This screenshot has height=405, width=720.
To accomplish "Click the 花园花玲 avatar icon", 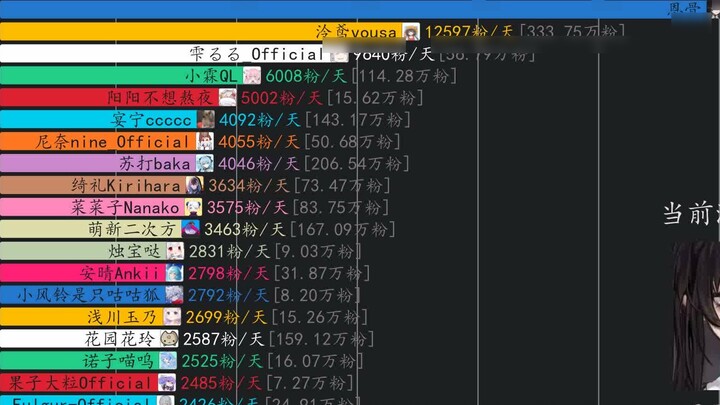I will pyautogui.click(x=170, y=339).
